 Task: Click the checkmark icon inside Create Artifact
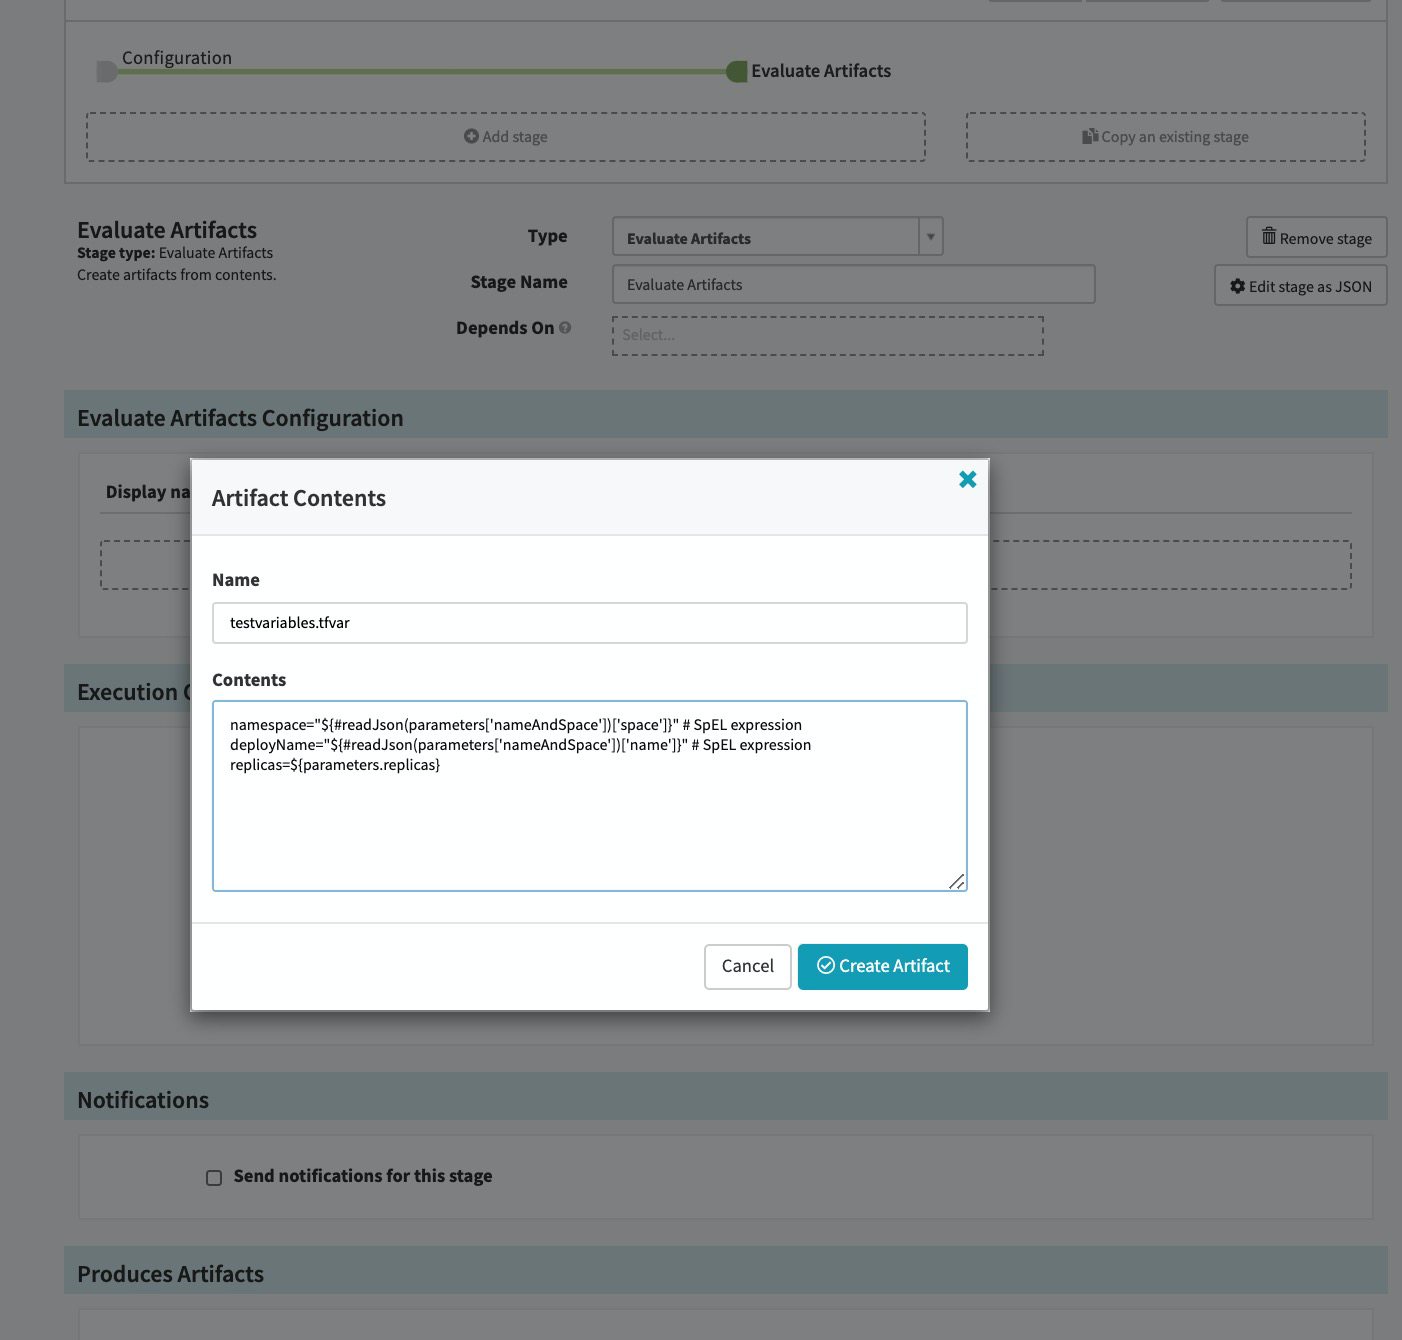click(826, 966)
